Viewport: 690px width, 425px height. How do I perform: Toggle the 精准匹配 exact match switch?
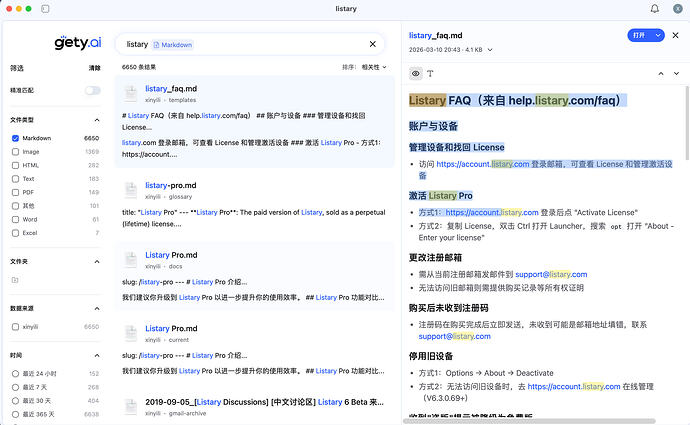[x=92, y=90]
